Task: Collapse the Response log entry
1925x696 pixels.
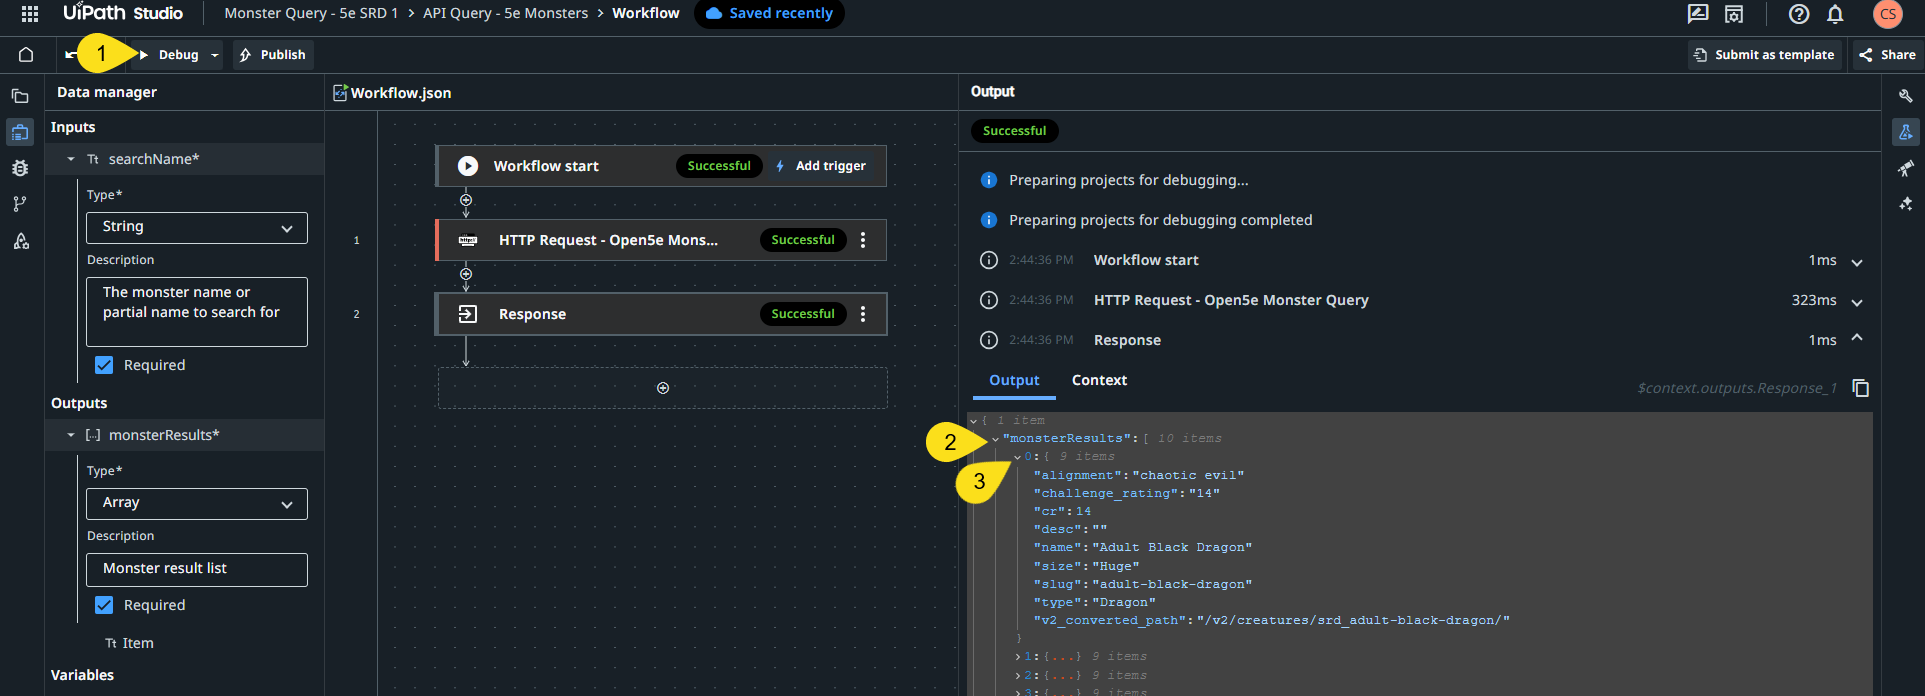Action: [1857, 338]
